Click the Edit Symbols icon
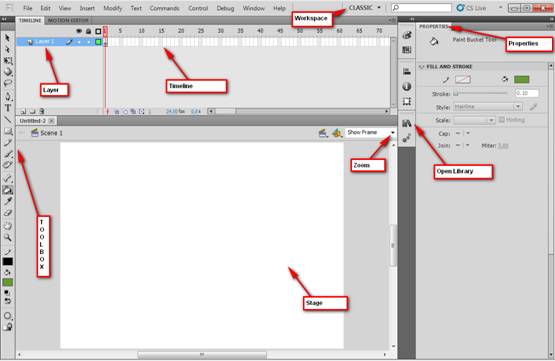 (337, 133)
